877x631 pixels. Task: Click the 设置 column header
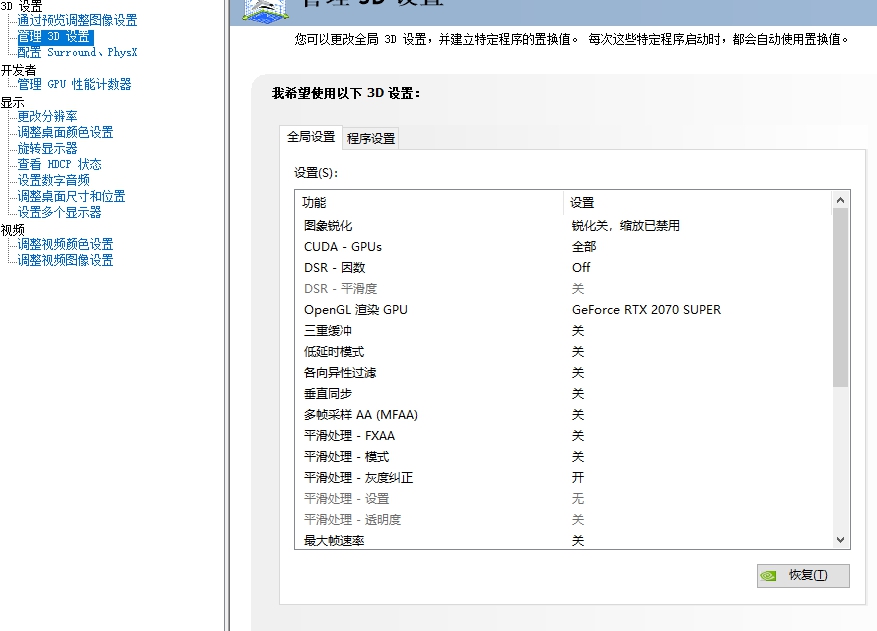pyautogui.click(x=697, y=203)
